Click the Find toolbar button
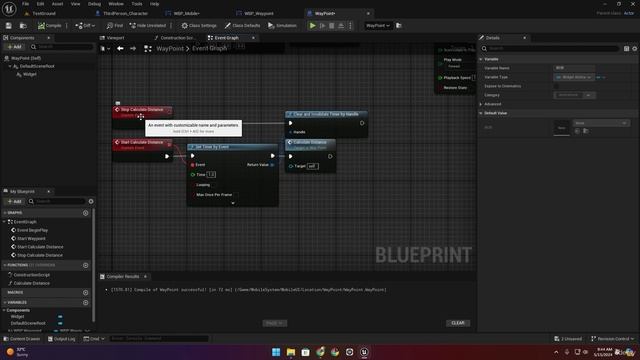The width and height of the screenshot is (640, 360). click(x=115, y=26)
